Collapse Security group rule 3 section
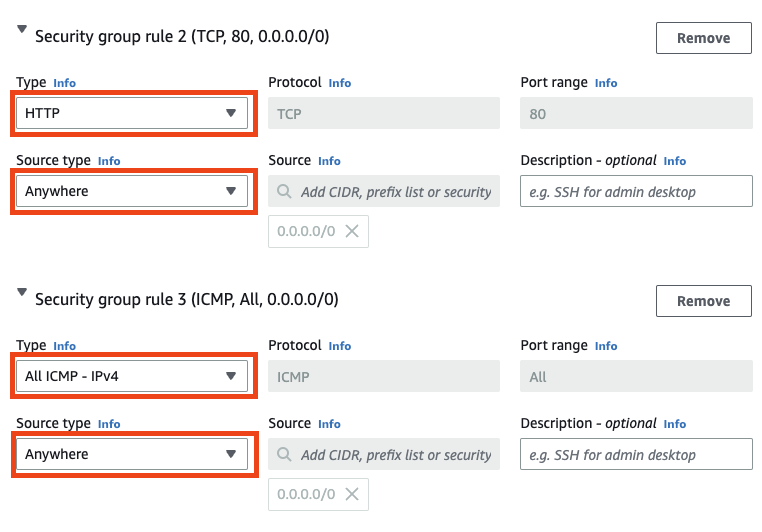This screenshot has height=532, width=762. coord(22,292)
